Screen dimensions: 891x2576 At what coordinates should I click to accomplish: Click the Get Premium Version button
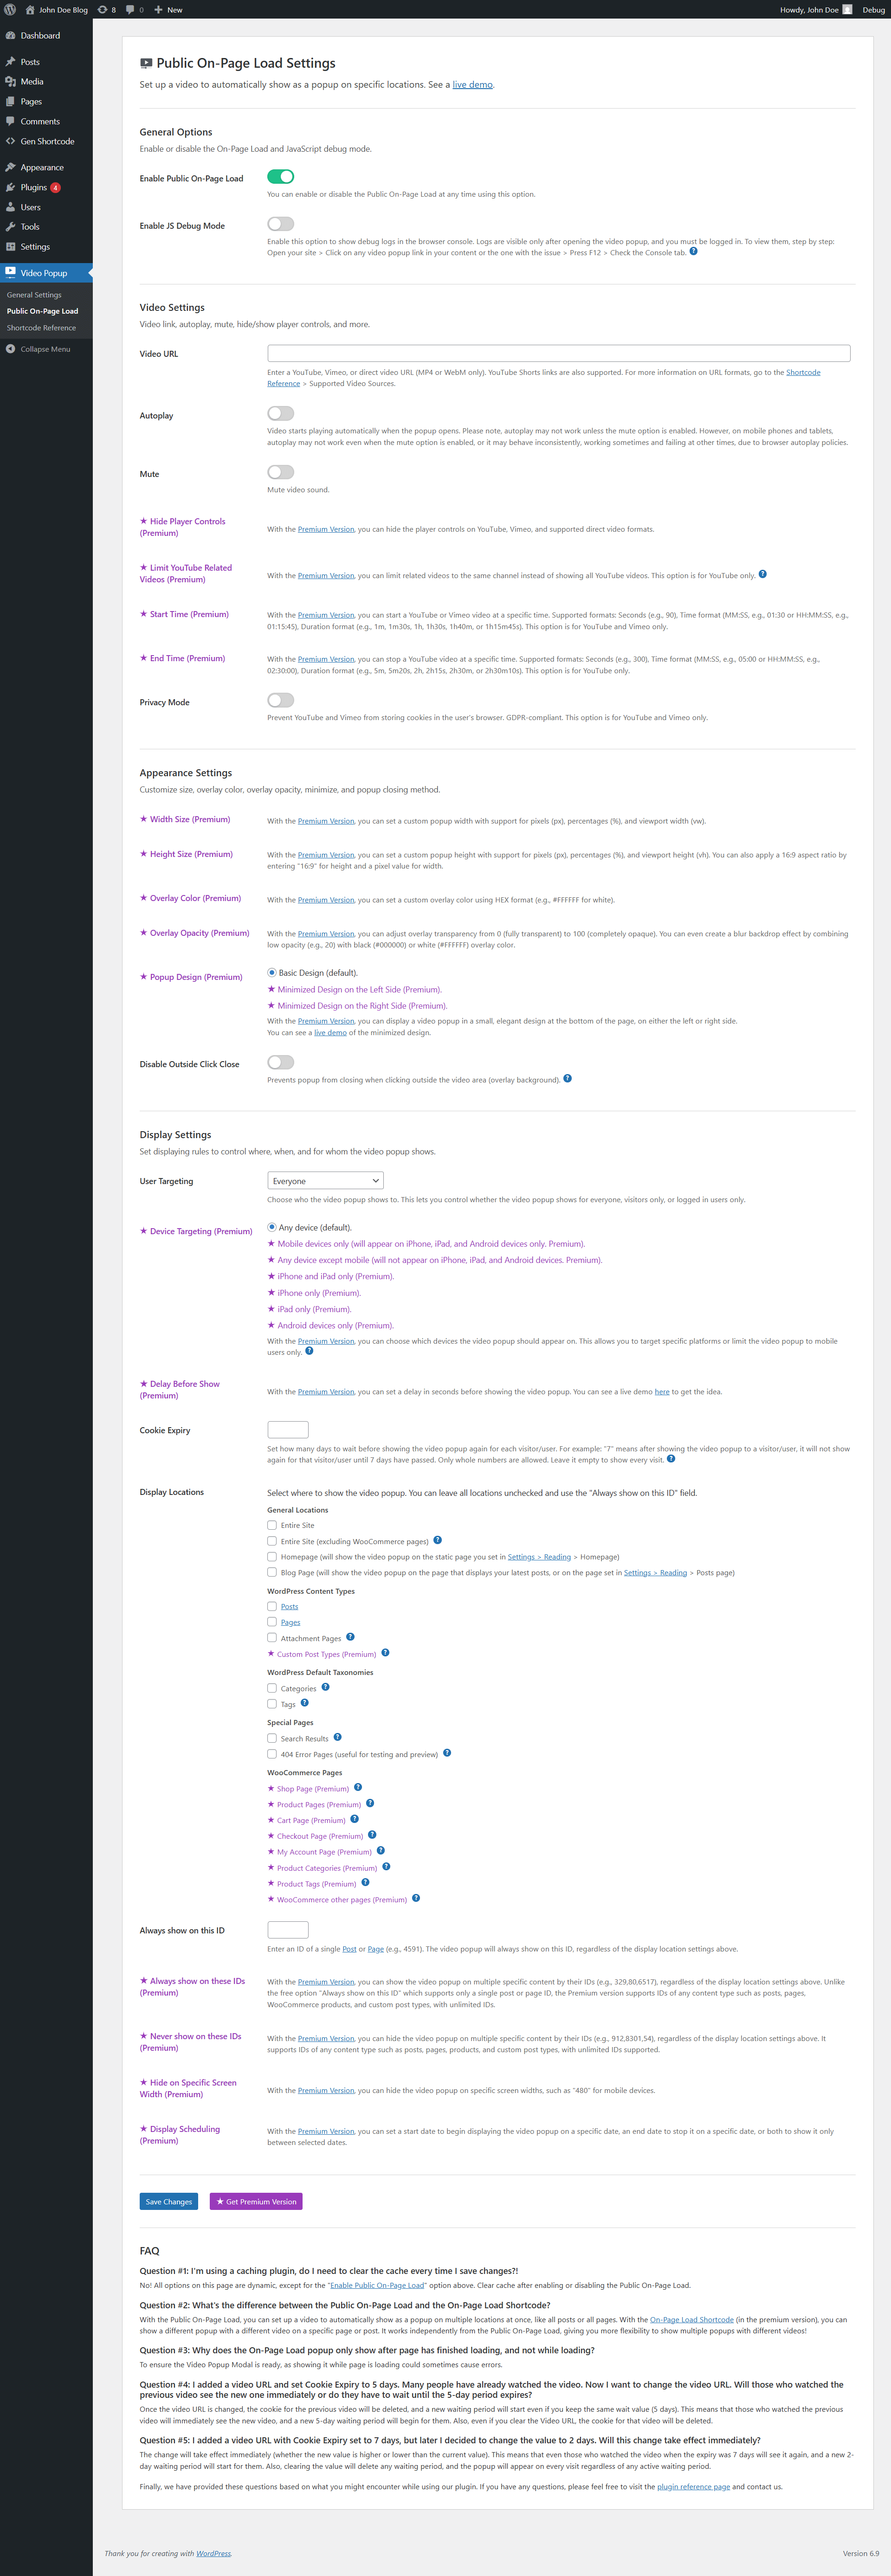pyautogui.click(x=256, y=2201)
